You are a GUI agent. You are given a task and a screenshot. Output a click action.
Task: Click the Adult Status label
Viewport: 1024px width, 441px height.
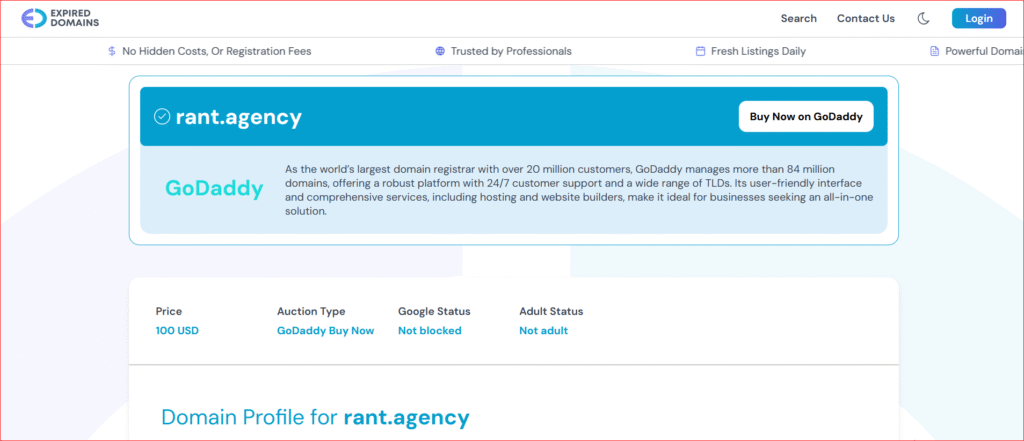[551, 311]
